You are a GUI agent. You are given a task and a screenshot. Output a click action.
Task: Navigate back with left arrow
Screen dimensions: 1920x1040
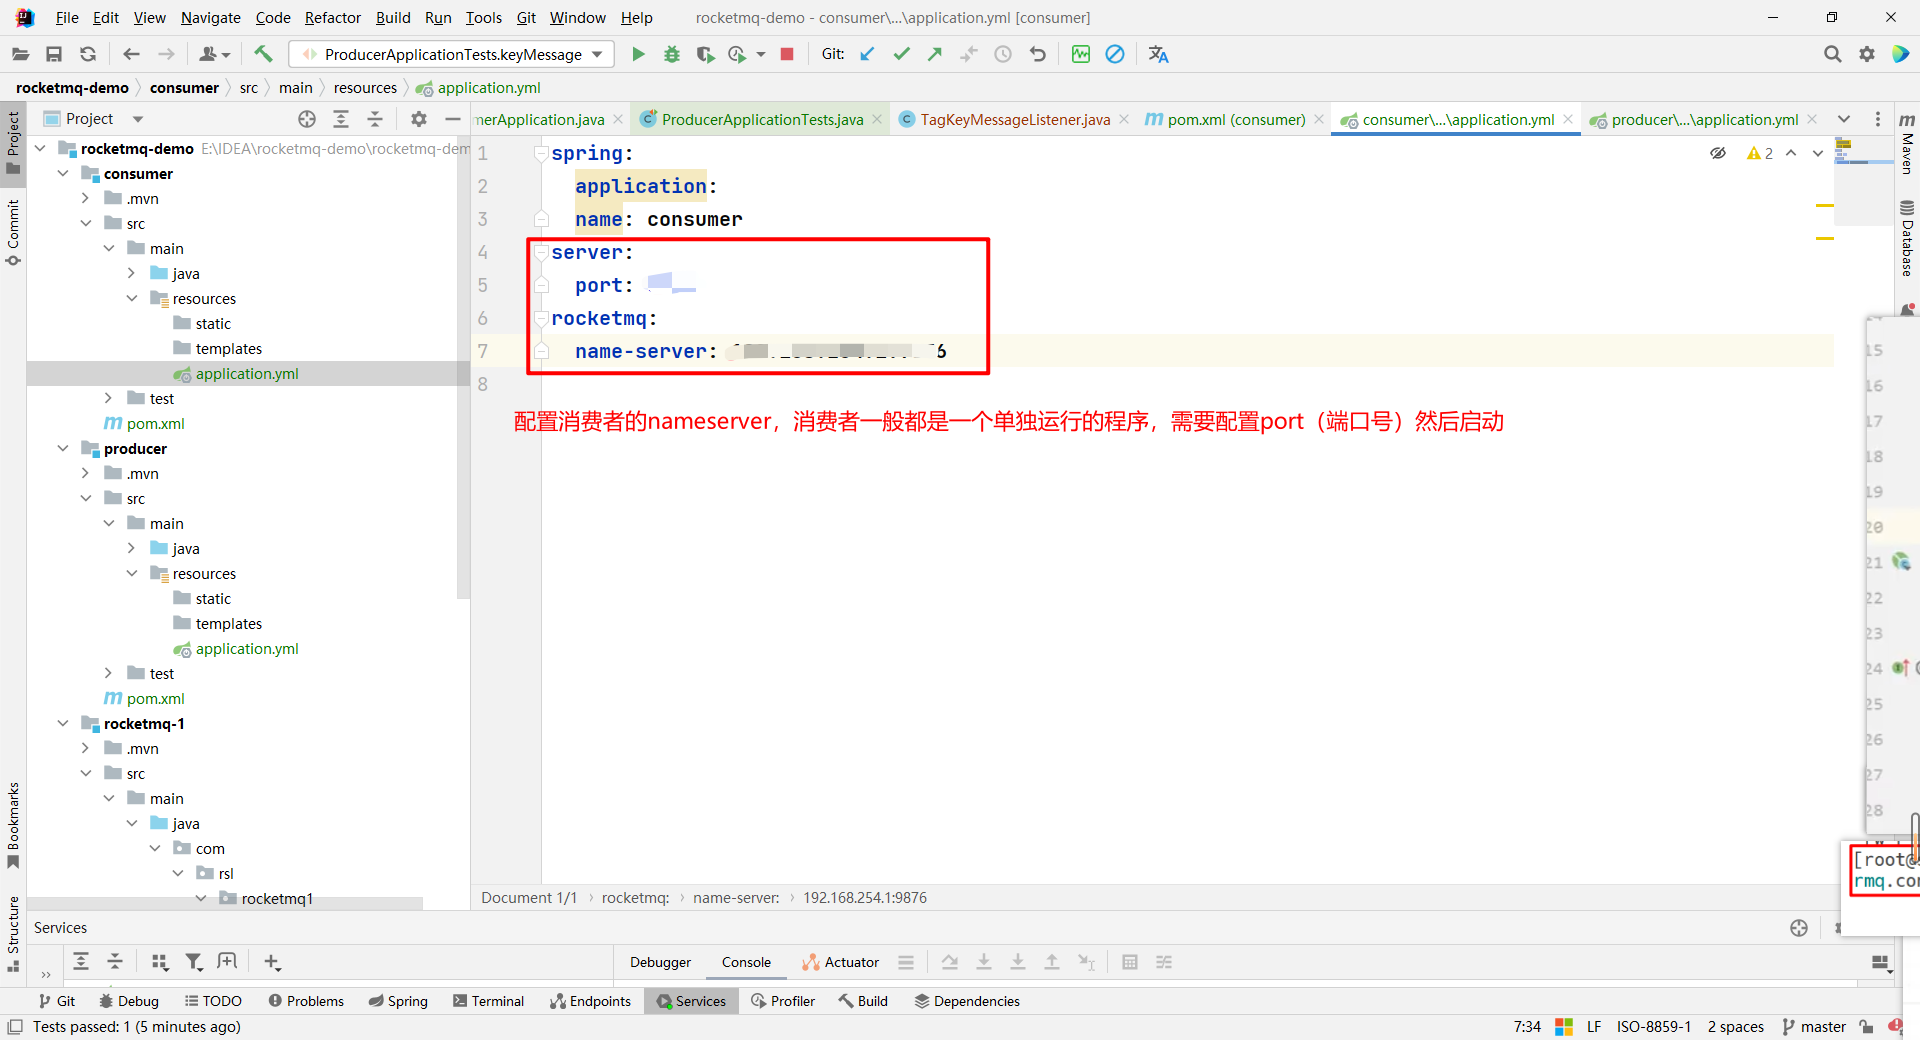click(x=131, y=54)
